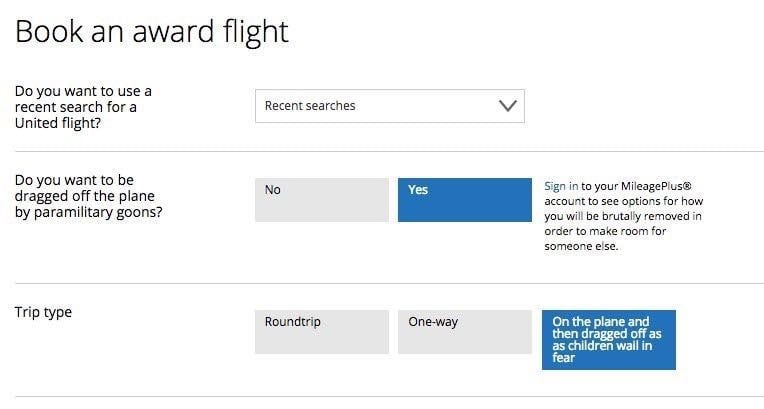This screenshot has width=764, height=409.
Task: Choose Roundtrip trip type
Action: point(322,331)
